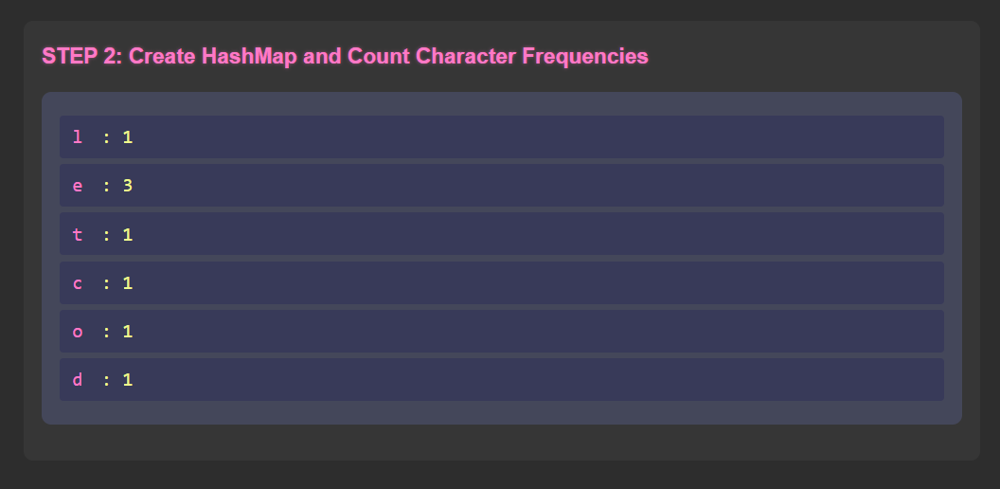Viewport: 1000px width, 489px height.
Task: Select the row for character 'd'
Action: coord(501,380)
